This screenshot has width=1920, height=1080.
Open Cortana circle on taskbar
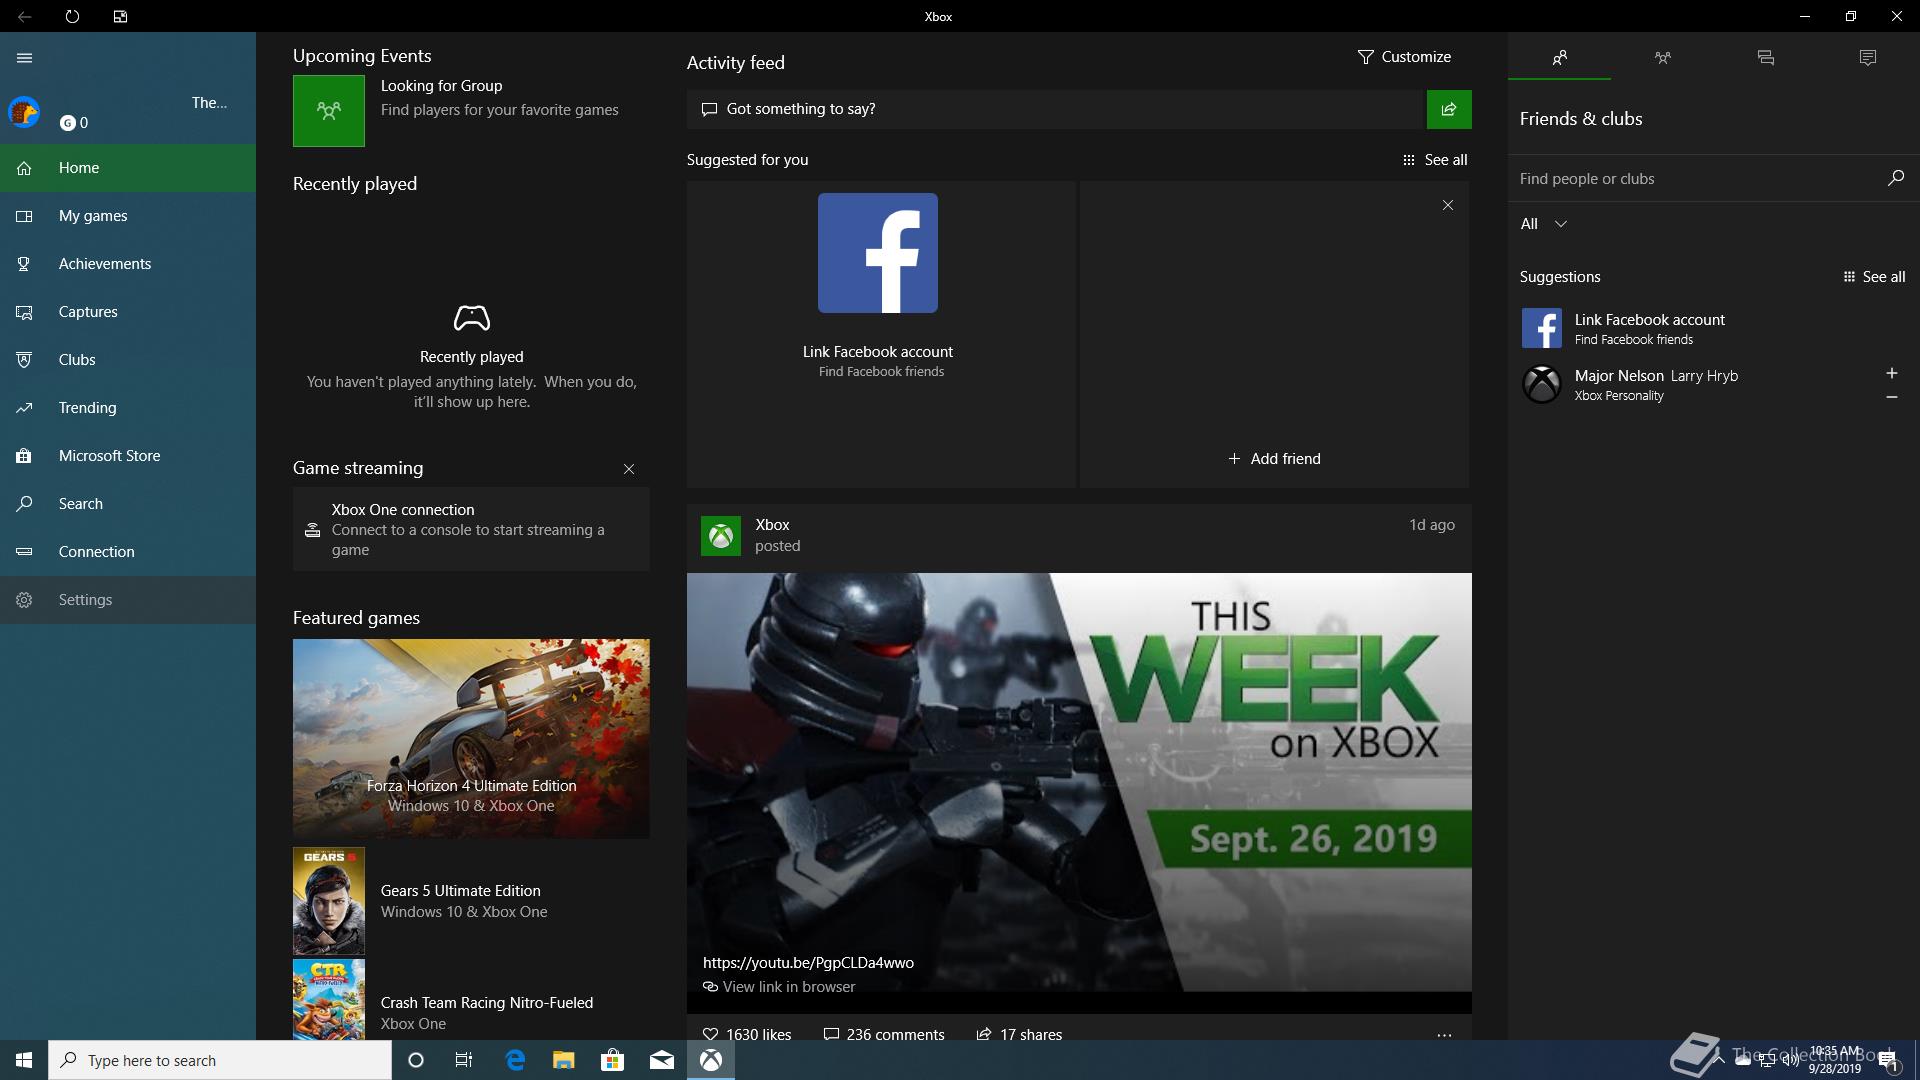[x=416, y=1060]
